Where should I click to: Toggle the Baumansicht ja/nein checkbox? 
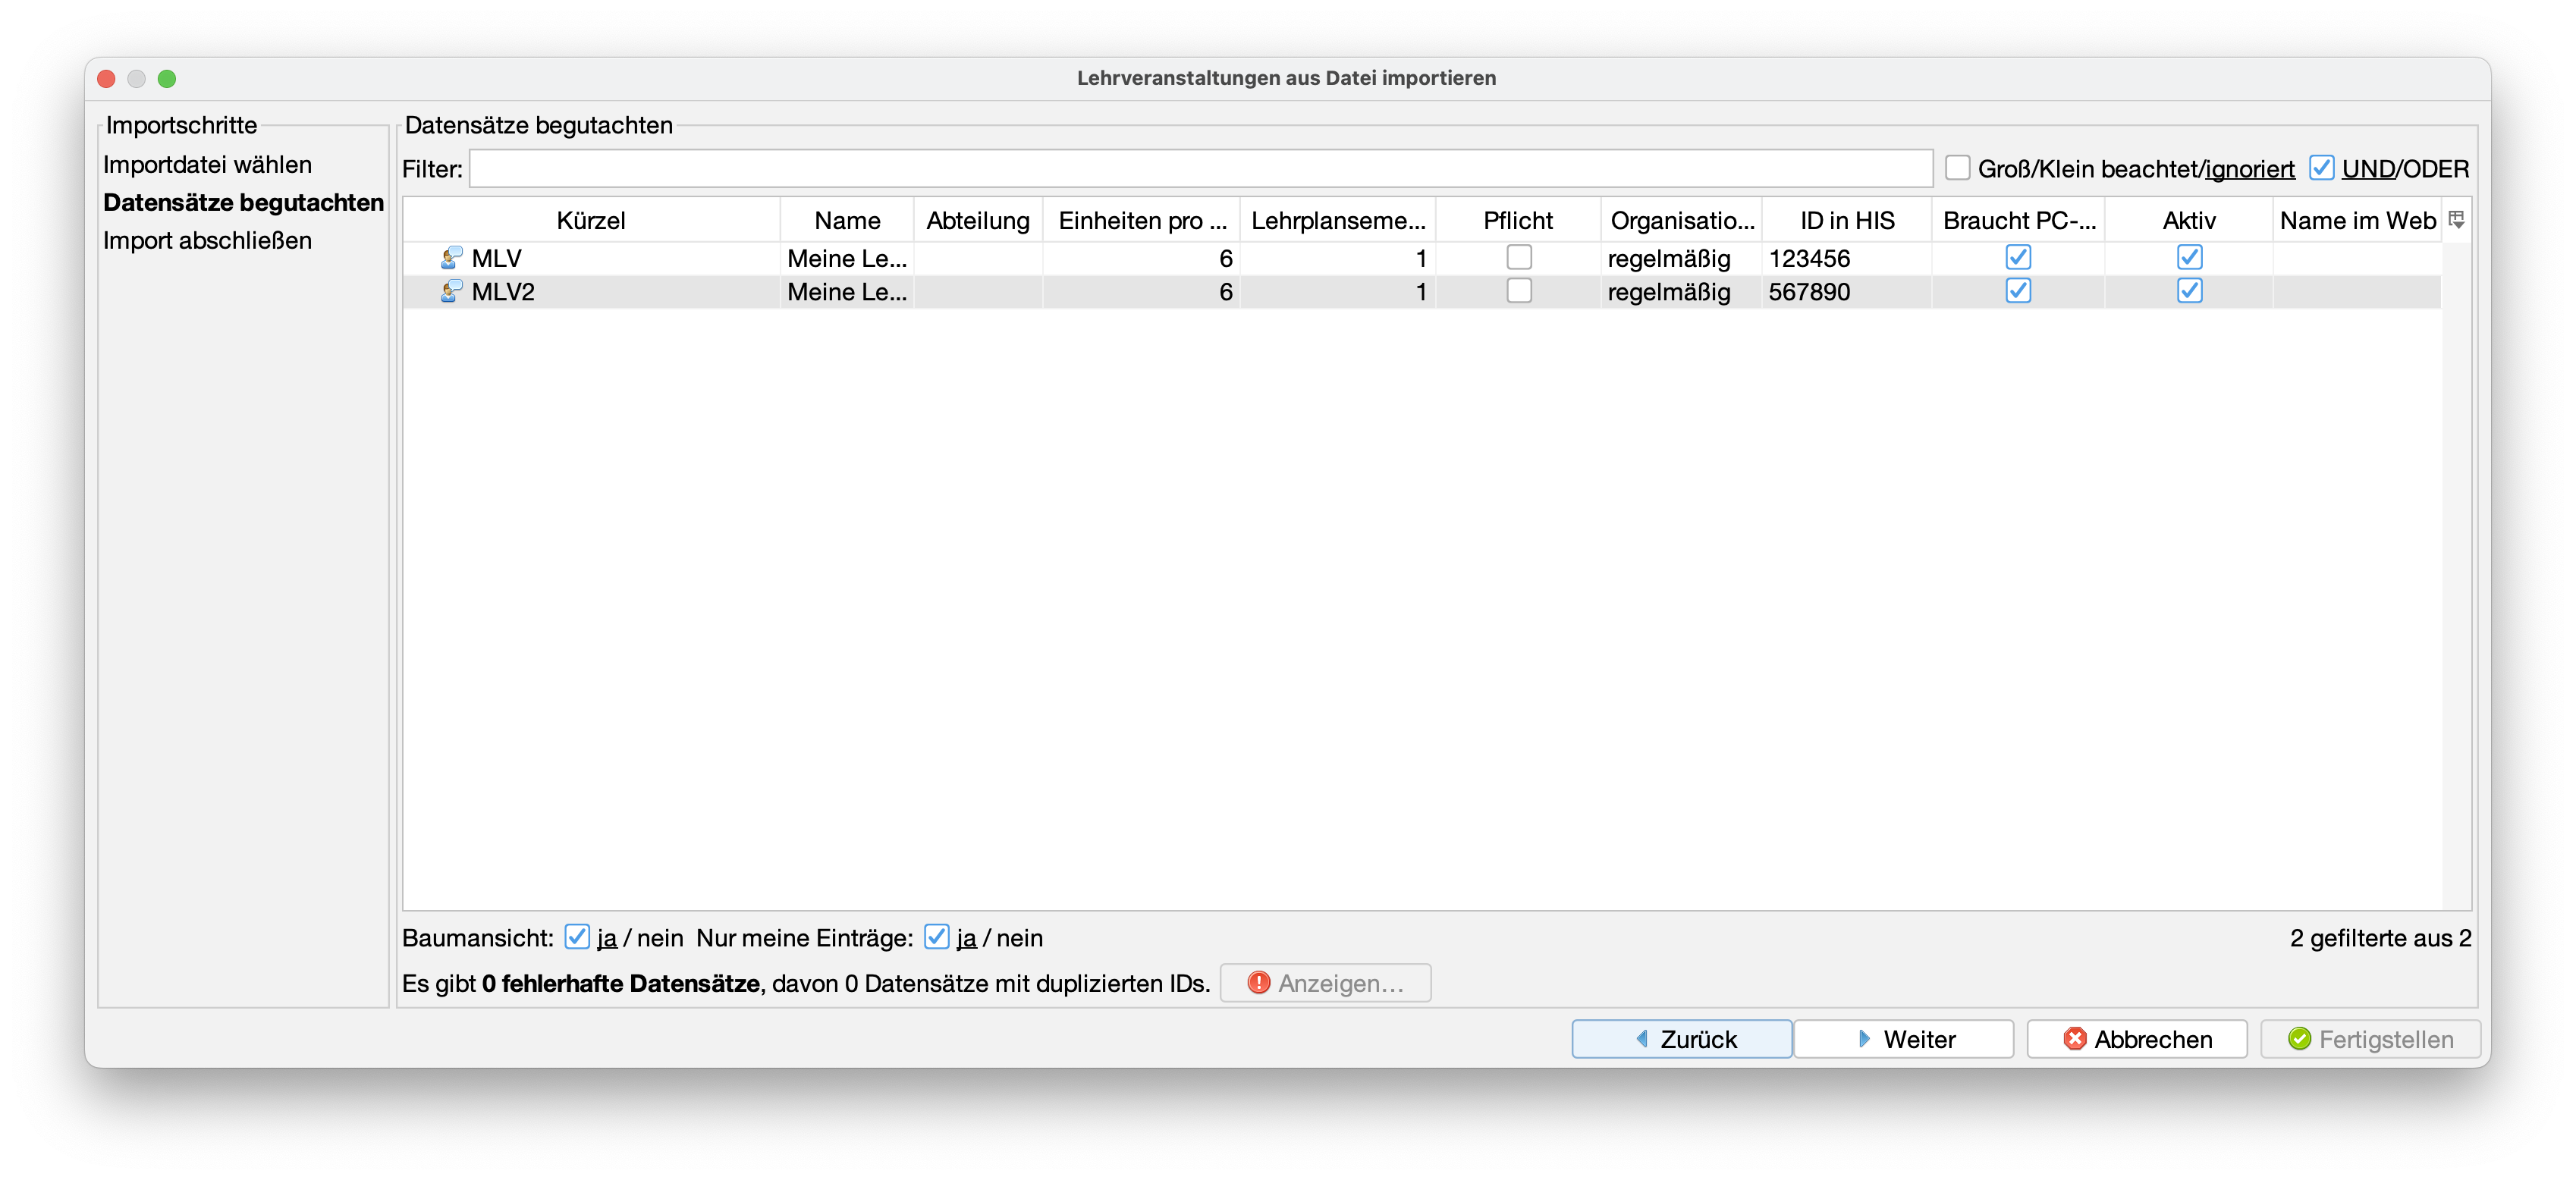click(576, 936)
